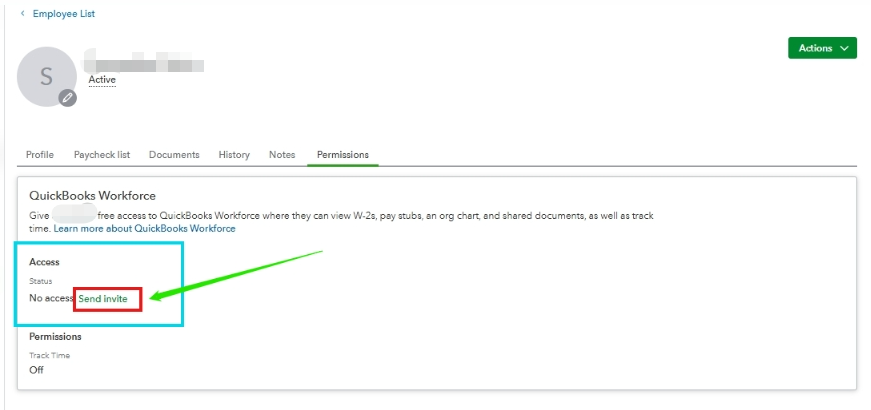The image size is (871, 410).
Task: Click the Track Time label
Action: [49, 356]
